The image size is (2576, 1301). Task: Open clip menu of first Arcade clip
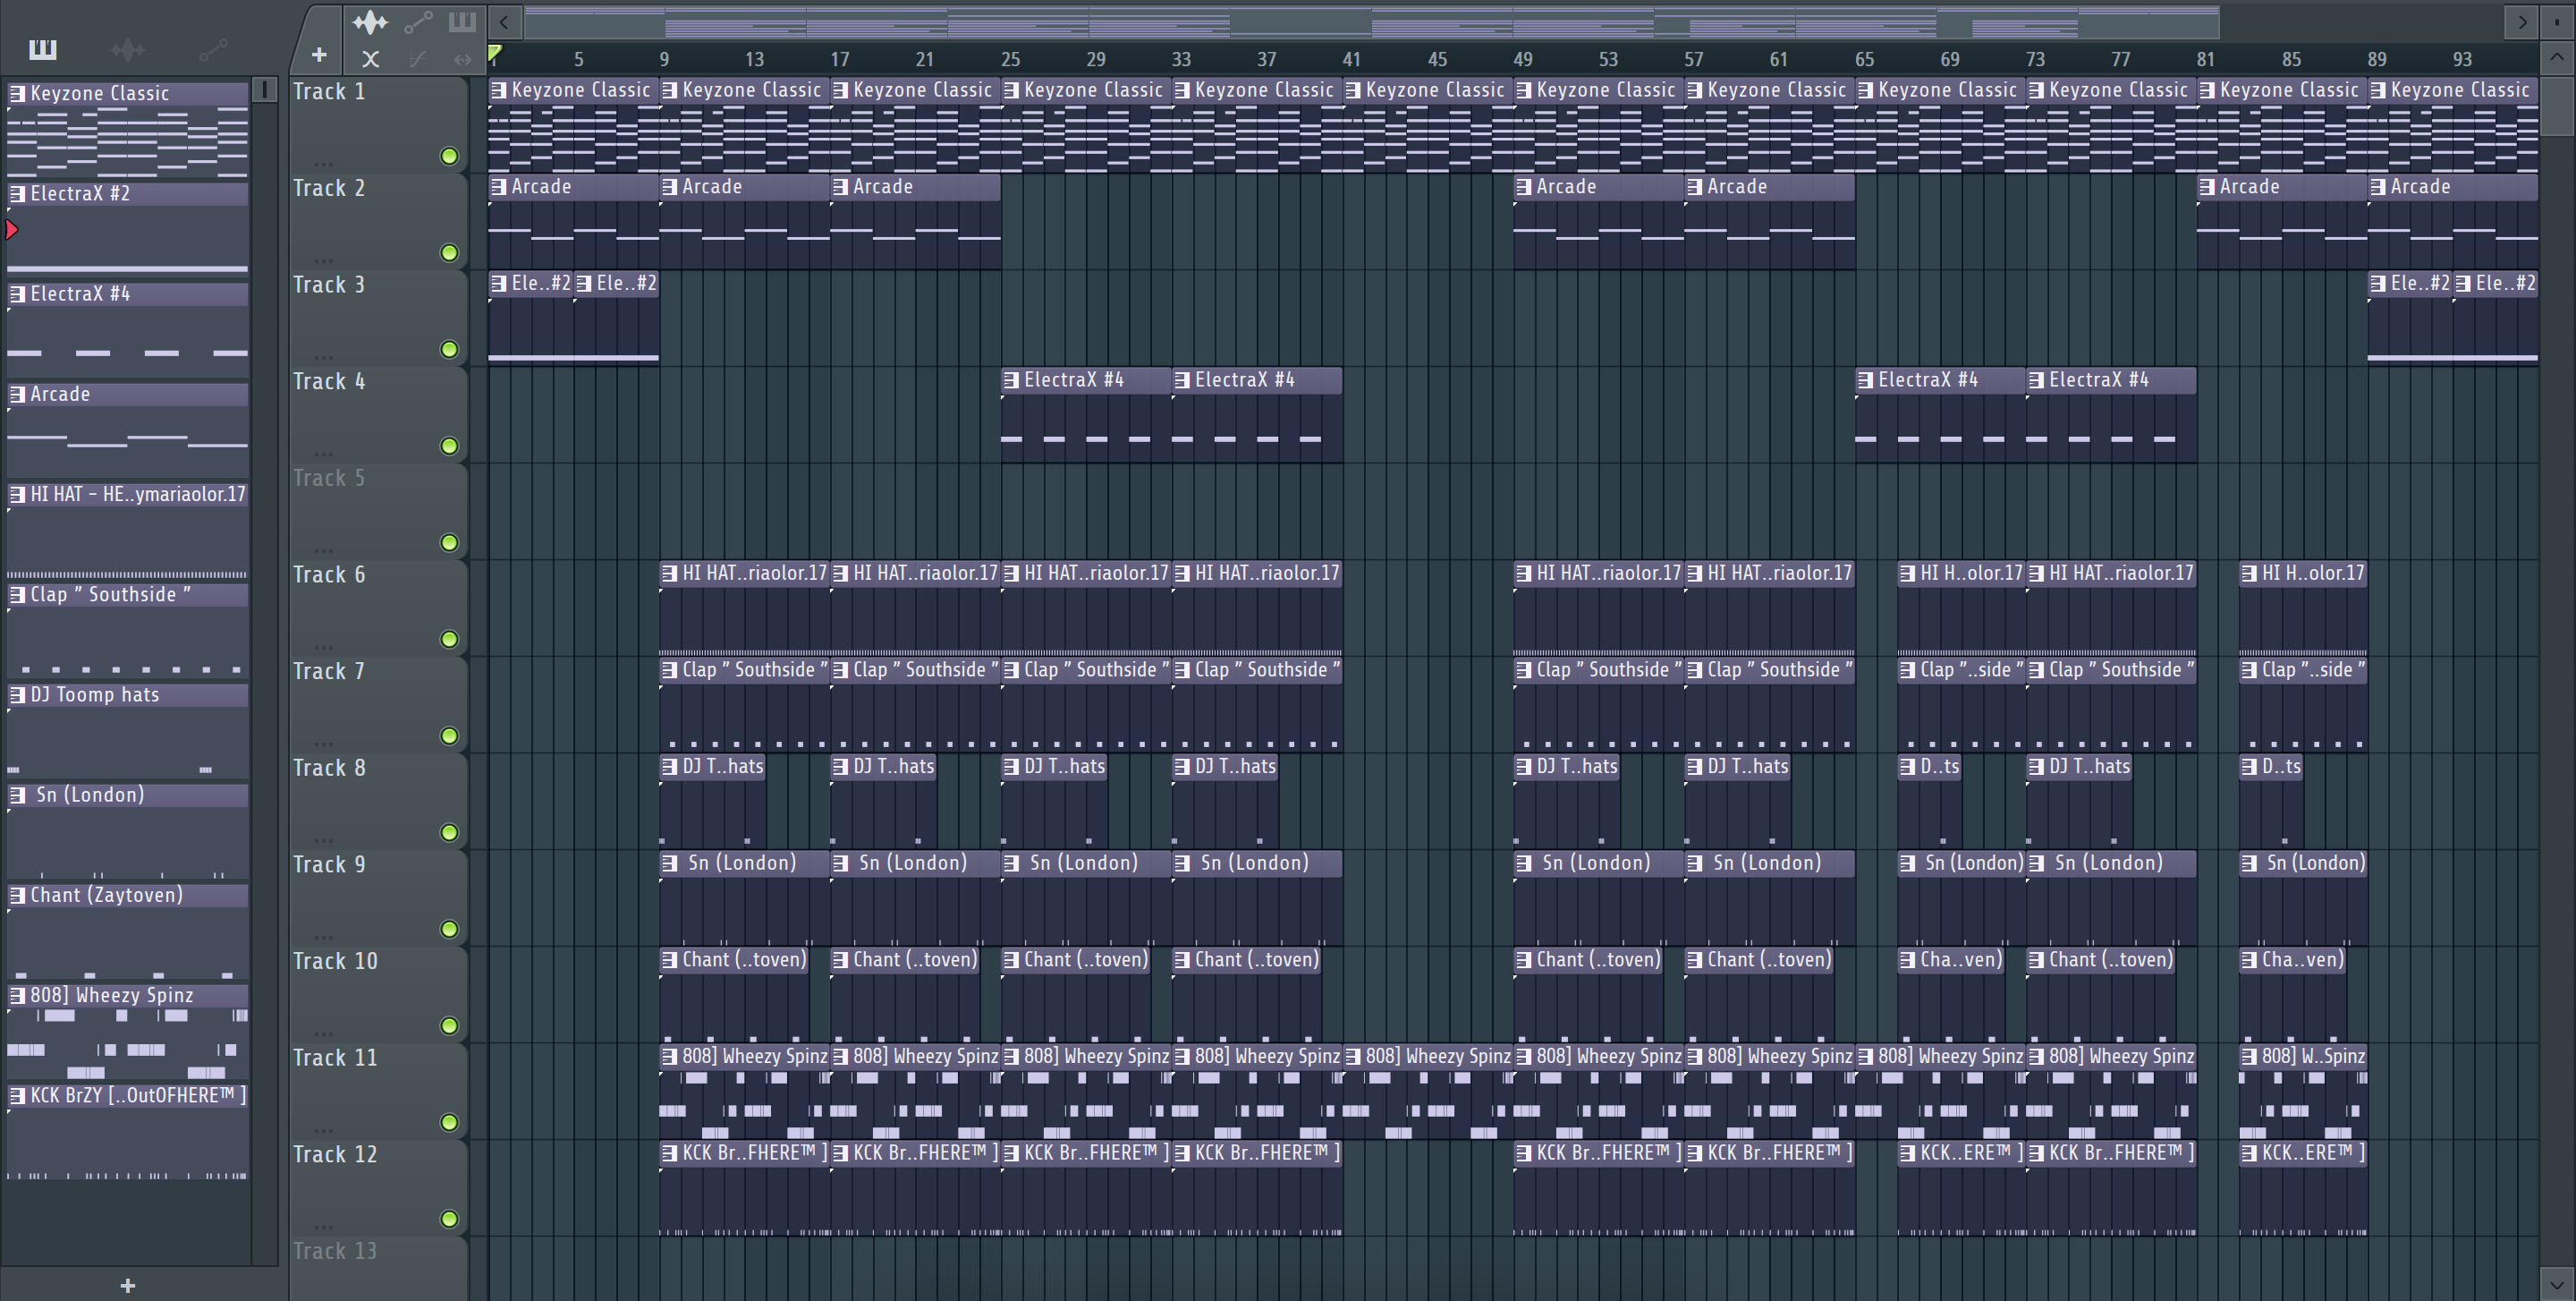click(x=498, y=187)
